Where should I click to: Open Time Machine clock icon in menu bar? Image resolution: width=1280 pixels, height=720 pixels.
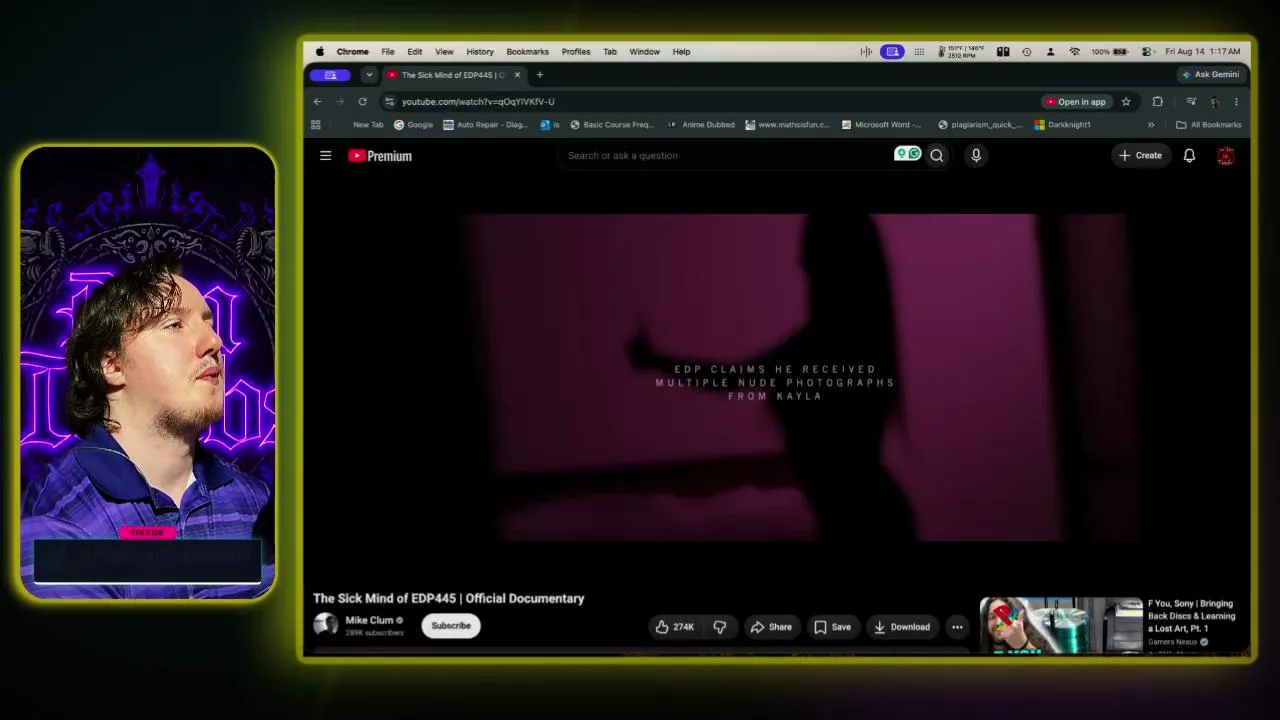(1026, 51)
